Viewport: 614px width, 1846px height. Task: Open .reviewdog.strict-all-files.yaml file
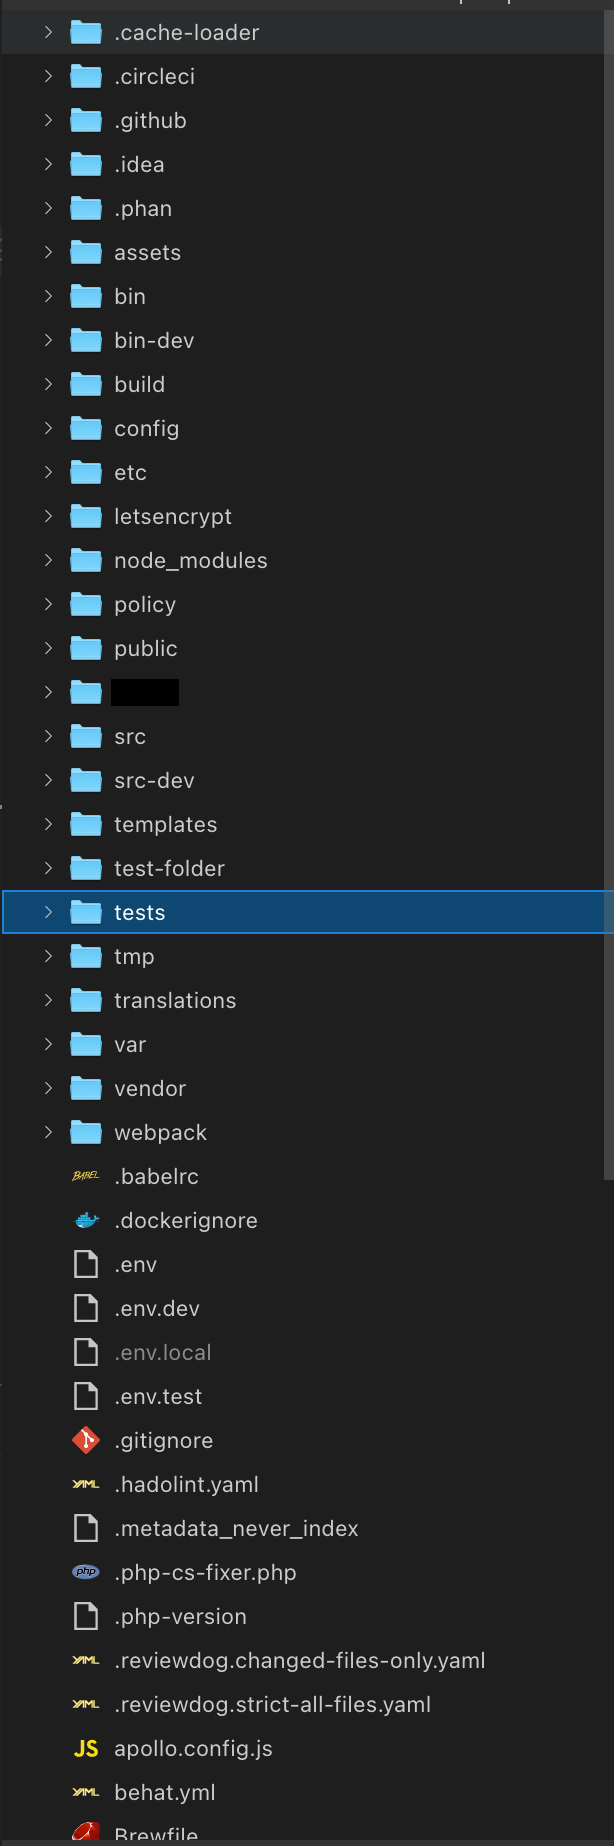[272, 1704]
